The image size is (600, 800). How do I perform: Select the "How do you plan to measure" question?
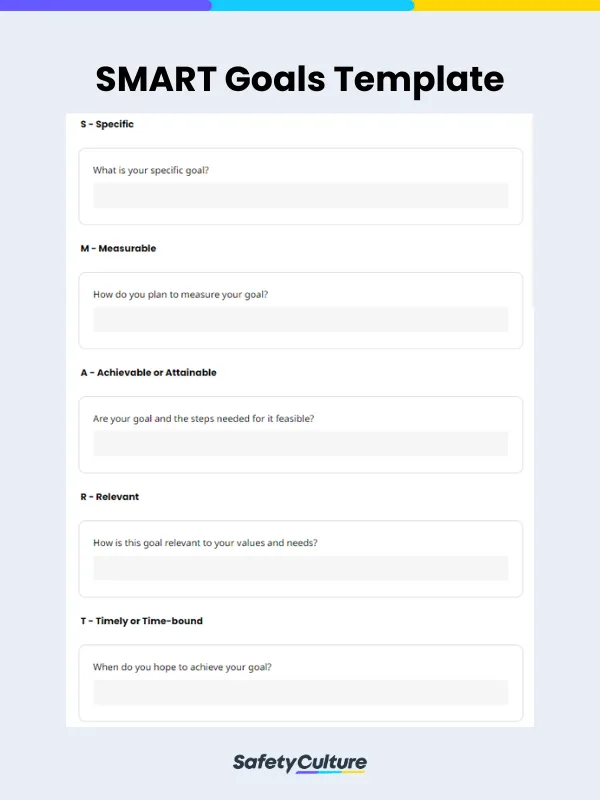[180, 294]
